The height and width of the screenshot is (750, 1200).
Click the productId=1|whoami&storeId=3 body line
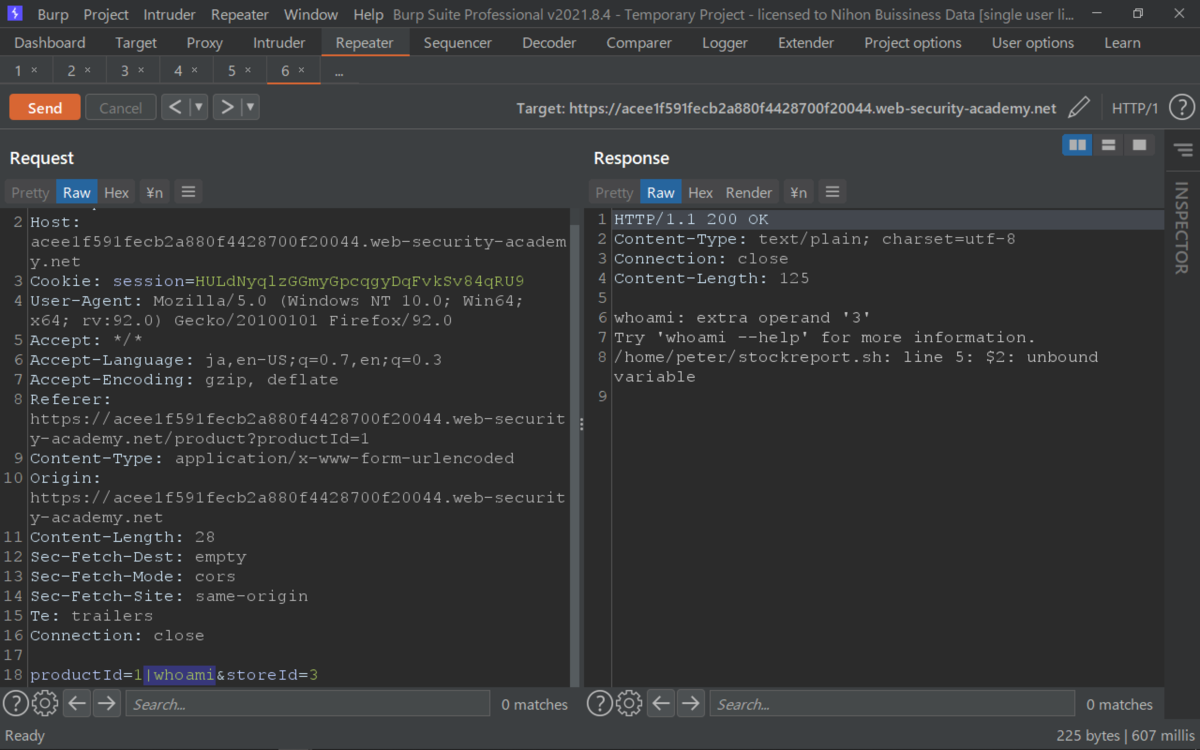(x=174, y=675)
